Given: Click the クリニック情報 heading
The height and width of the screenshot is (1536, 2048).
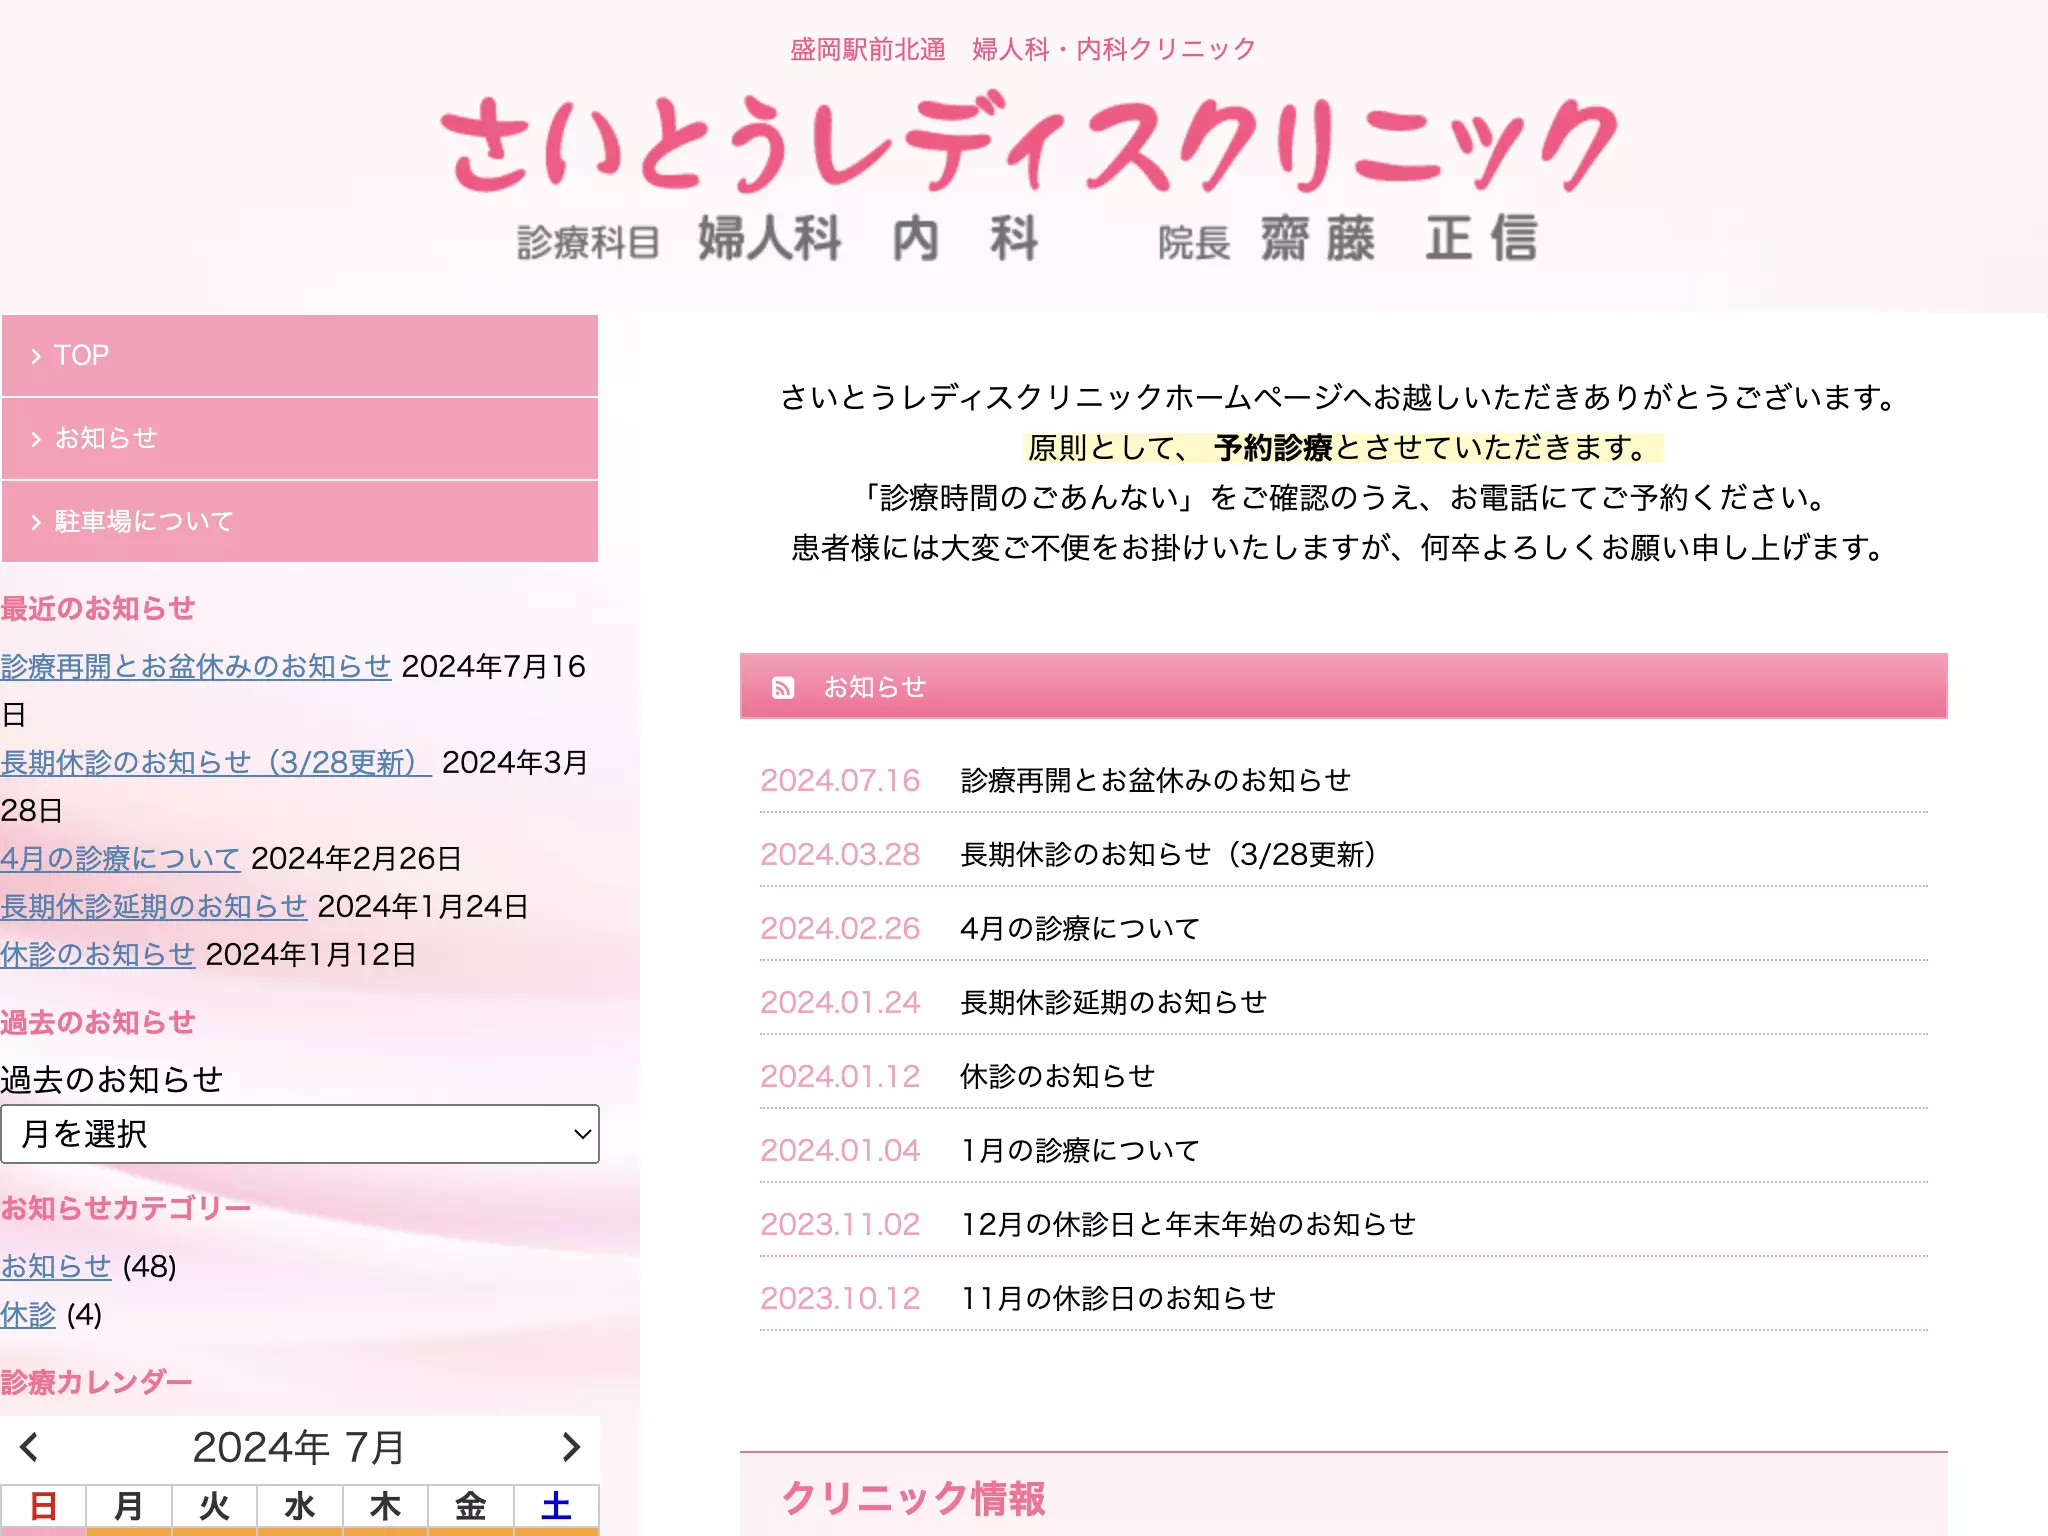Looking at the screenshot, I should [x=913, y=1498].
